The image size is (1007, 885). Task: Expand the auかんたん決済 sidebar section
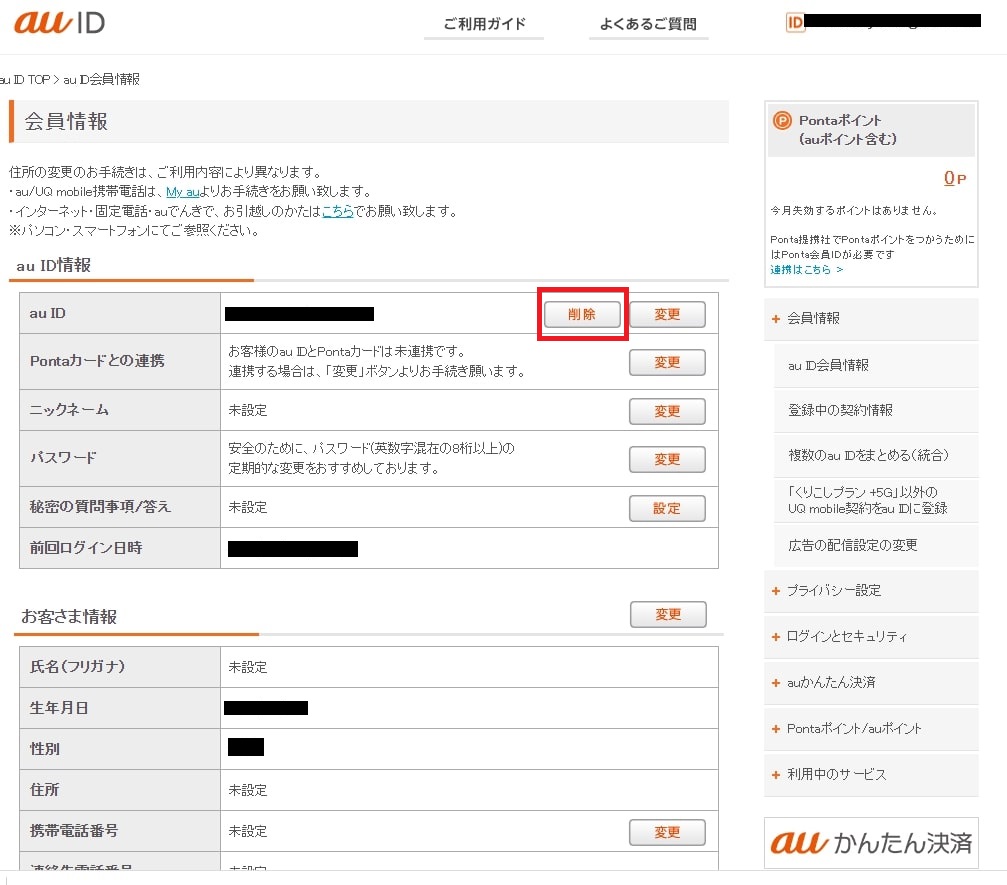click(871, 683)
